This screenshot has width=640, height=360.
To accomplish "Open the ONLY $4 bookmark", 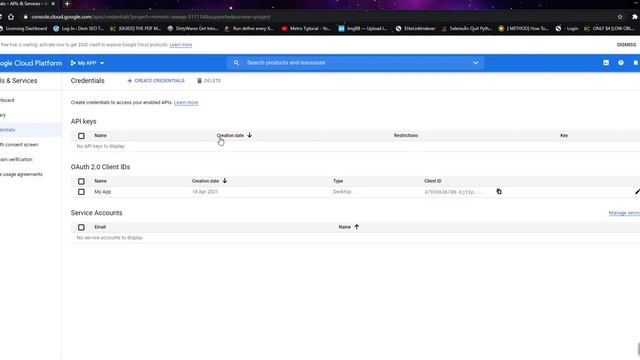I will click(609, 29).
